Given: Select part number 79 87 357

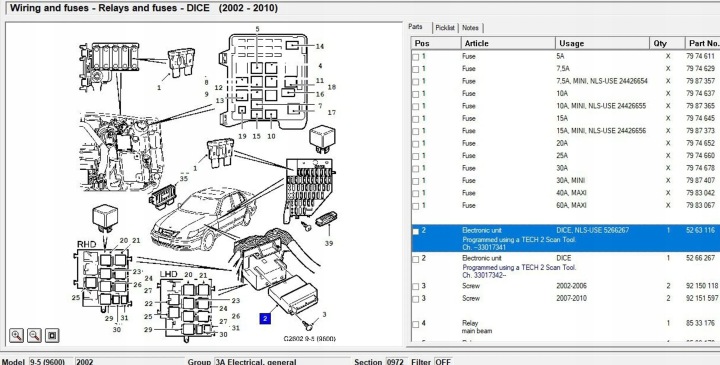Looking at the screenshot, I should 701,81.
